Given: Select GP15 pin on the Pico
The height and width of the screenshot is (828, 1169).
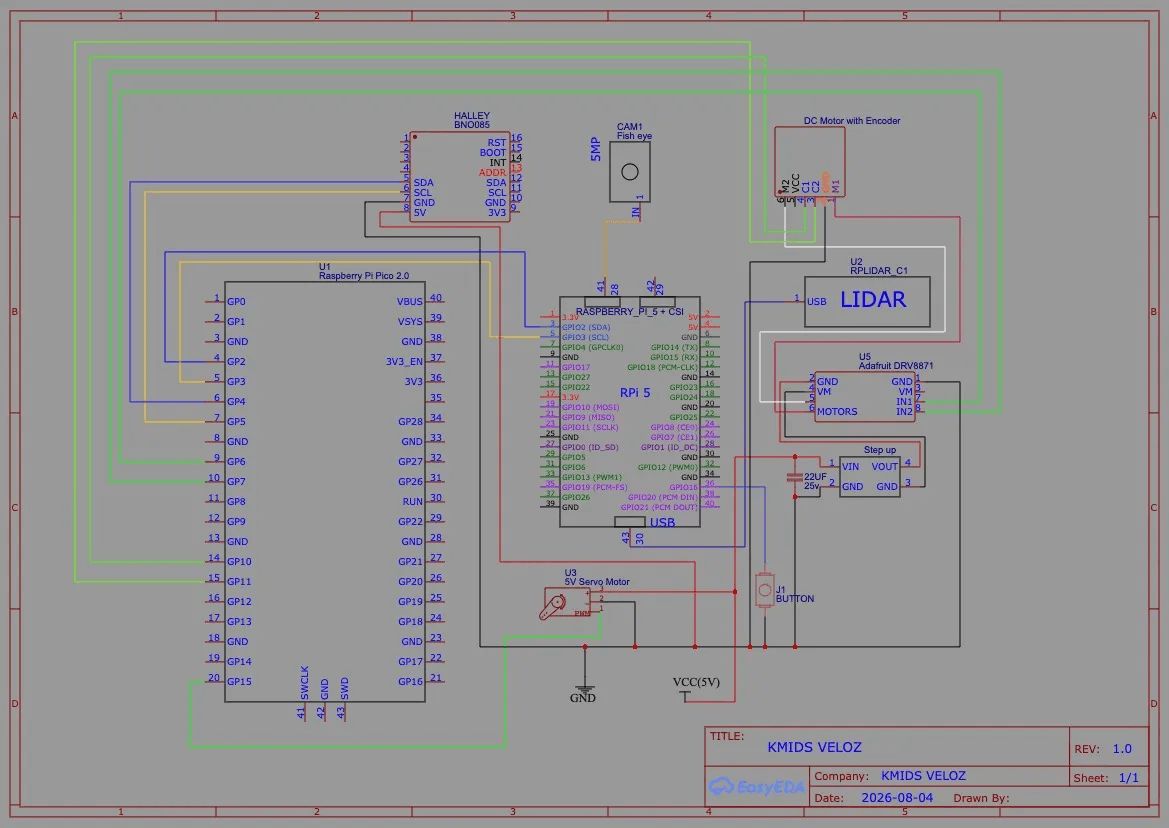Looking at the screenshot, I should pyautogui.click(x=239, y=682).
